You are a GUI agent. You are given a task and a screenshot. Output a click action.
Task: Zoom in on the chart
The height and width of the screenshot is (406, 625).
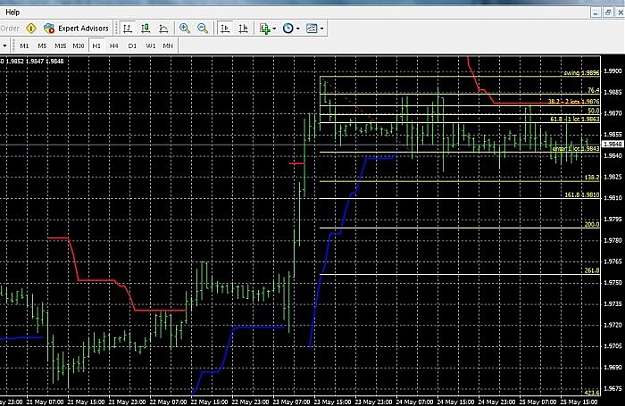(185, 28)
